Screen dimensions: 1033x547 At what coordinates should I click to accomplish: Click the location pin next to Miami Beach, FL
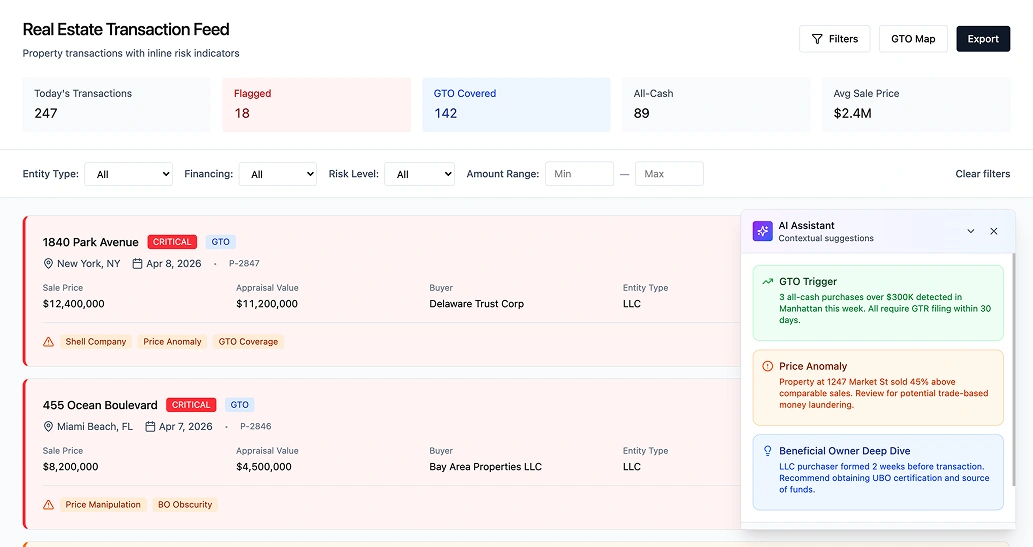48,426
